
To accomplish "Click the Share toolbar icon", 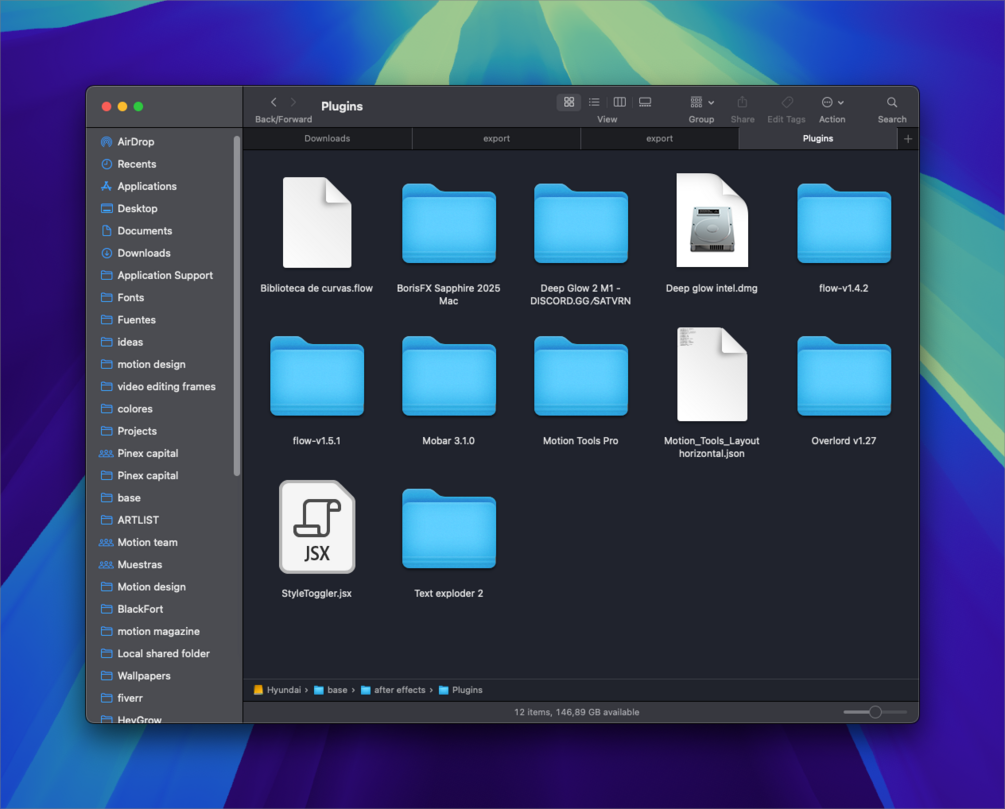I will [x=742, y=103].
